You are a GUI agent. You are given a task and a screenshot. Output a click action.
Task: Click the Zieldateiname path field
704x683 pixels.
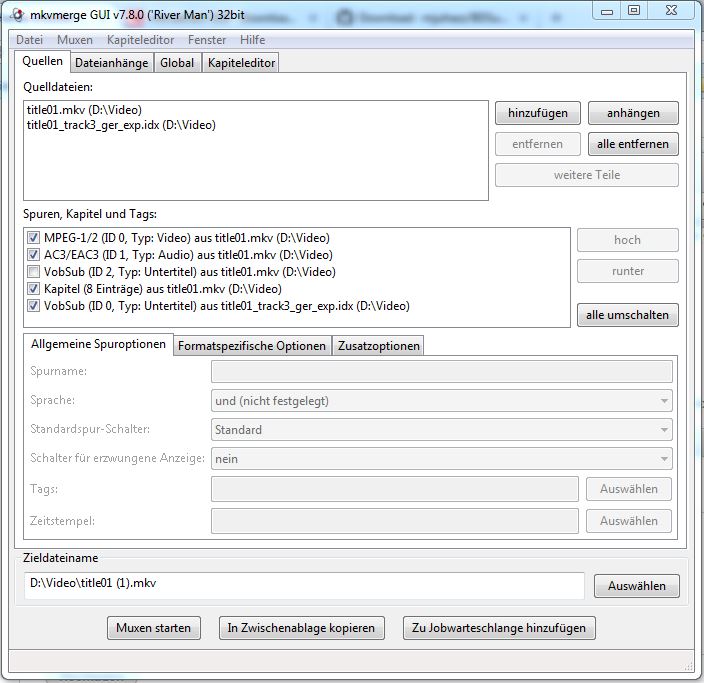(304, 585)
